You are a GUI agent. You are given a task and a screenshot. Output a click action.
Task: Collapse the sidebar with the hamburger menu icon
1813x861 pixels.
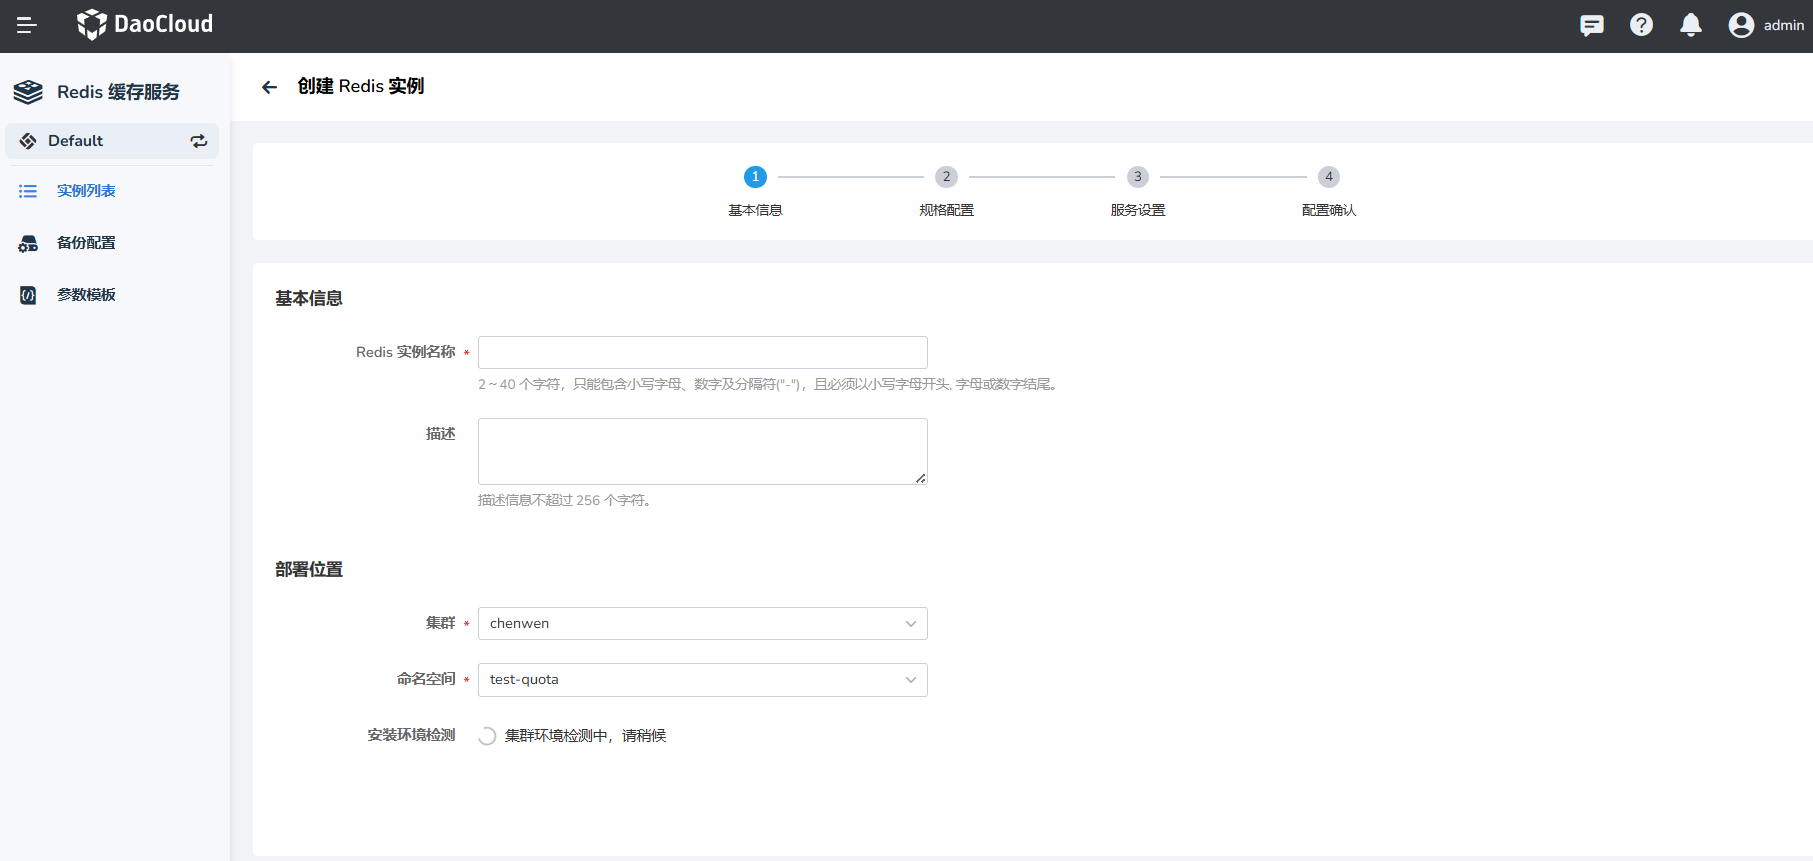pyautogui.click(x=27, y=25)
